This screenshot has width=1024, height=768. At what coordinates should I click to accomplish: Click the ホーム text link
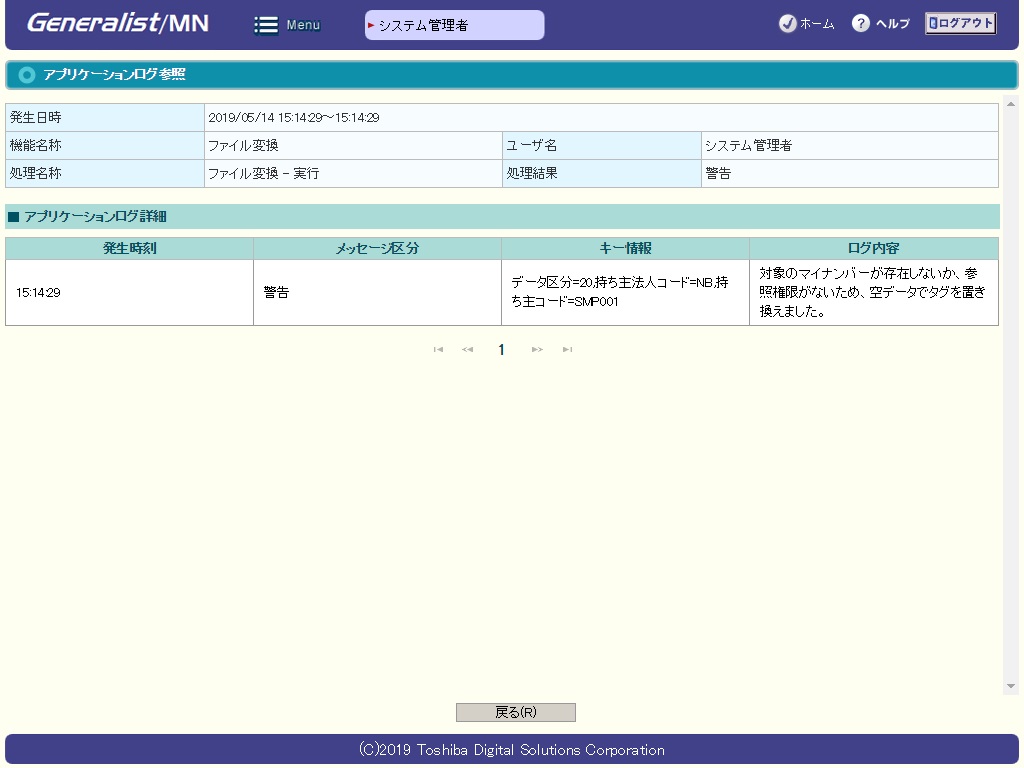tap(817, 24)
